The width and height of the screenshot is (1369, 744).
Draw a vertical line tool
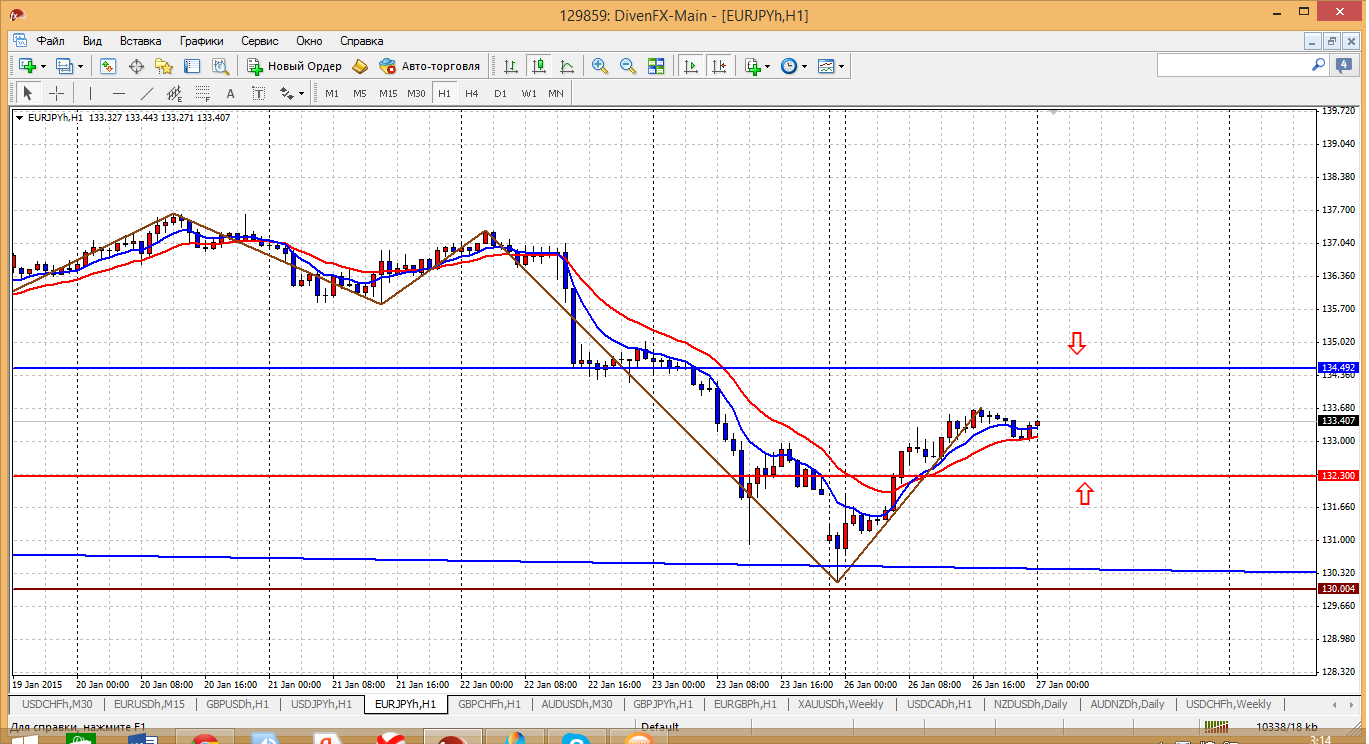90,93
